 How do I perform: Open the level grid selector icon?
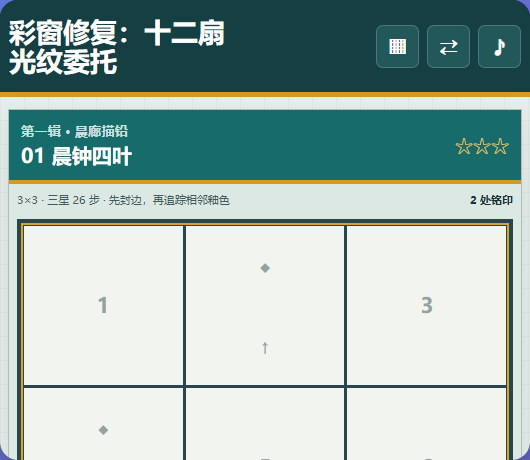pyautogui.click(x=397, y=47)
